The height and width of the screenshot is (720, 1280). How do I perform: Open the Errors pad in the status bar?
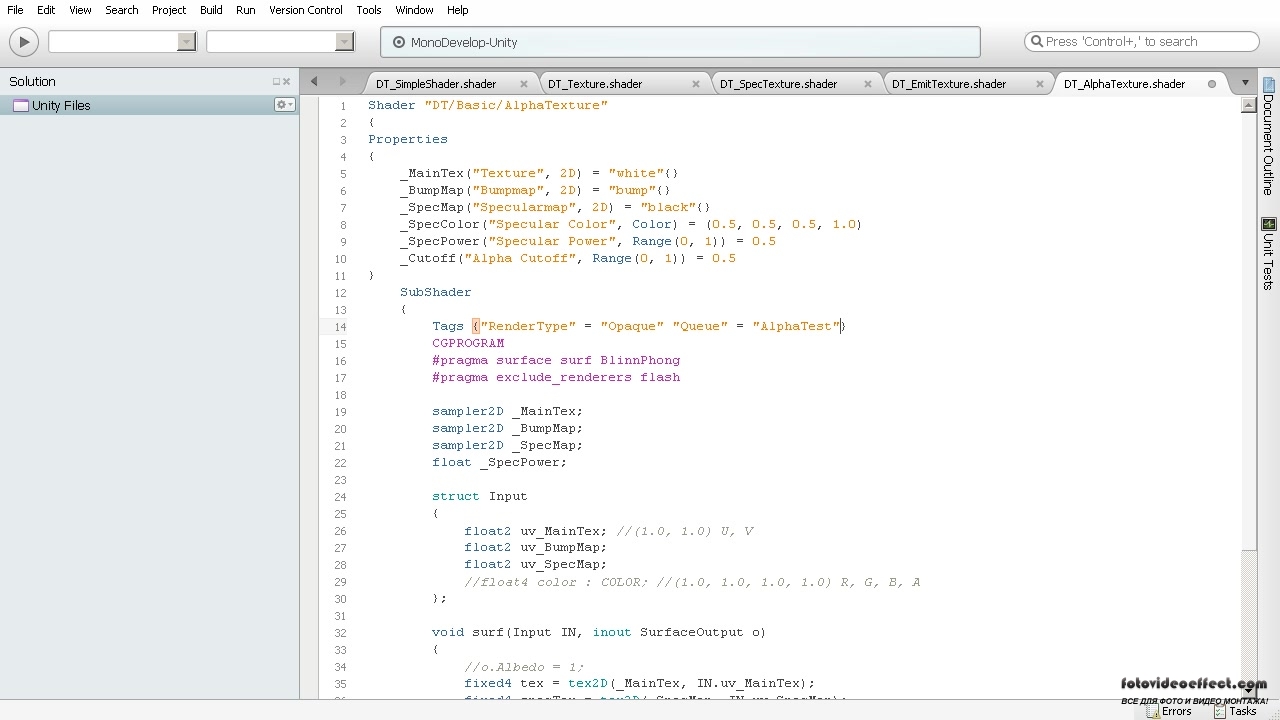tap(1168, 711)
